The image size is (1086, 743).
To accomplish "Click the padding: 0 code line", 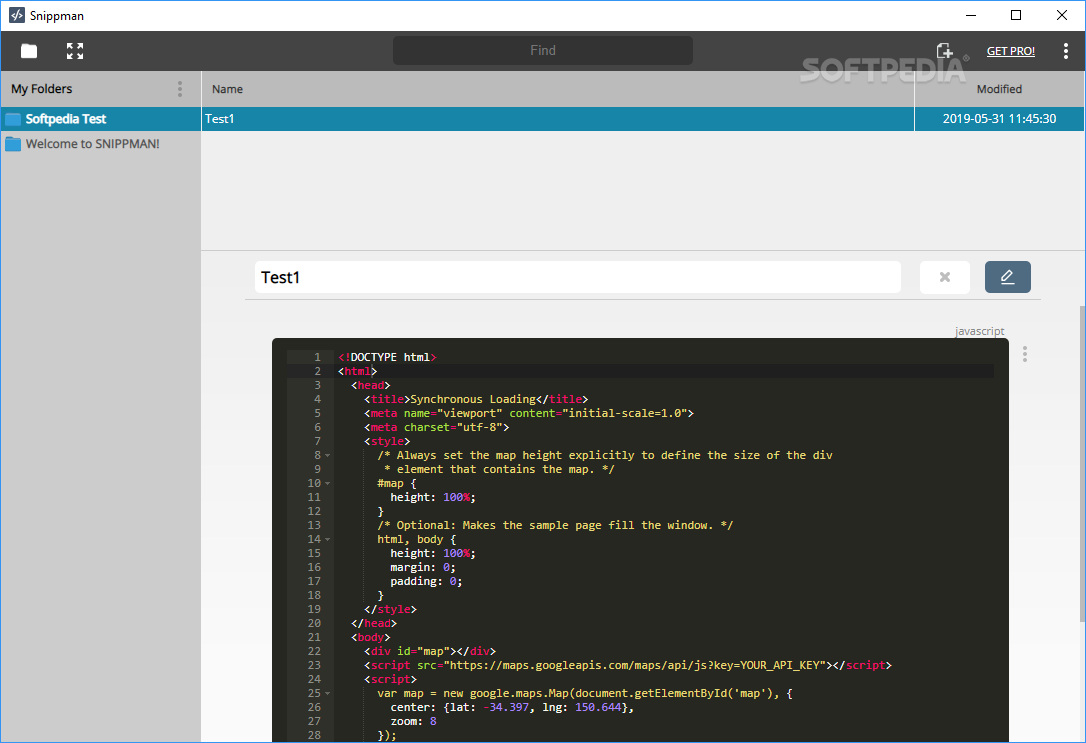I will tap(426, 581).
